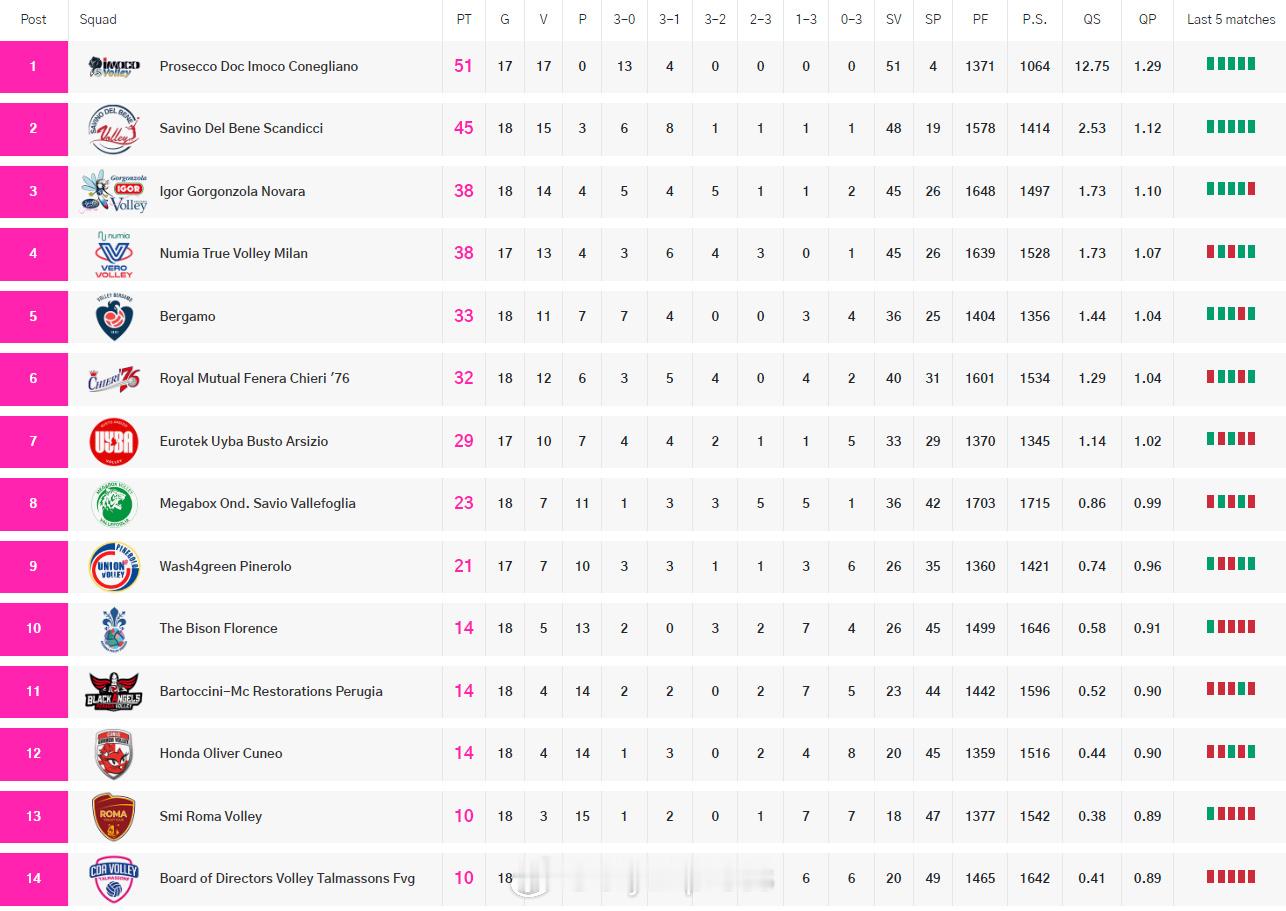Select the Honda Oliver Cuneo logo
This screenshot has height=911, width=1286.
(113, 754)
